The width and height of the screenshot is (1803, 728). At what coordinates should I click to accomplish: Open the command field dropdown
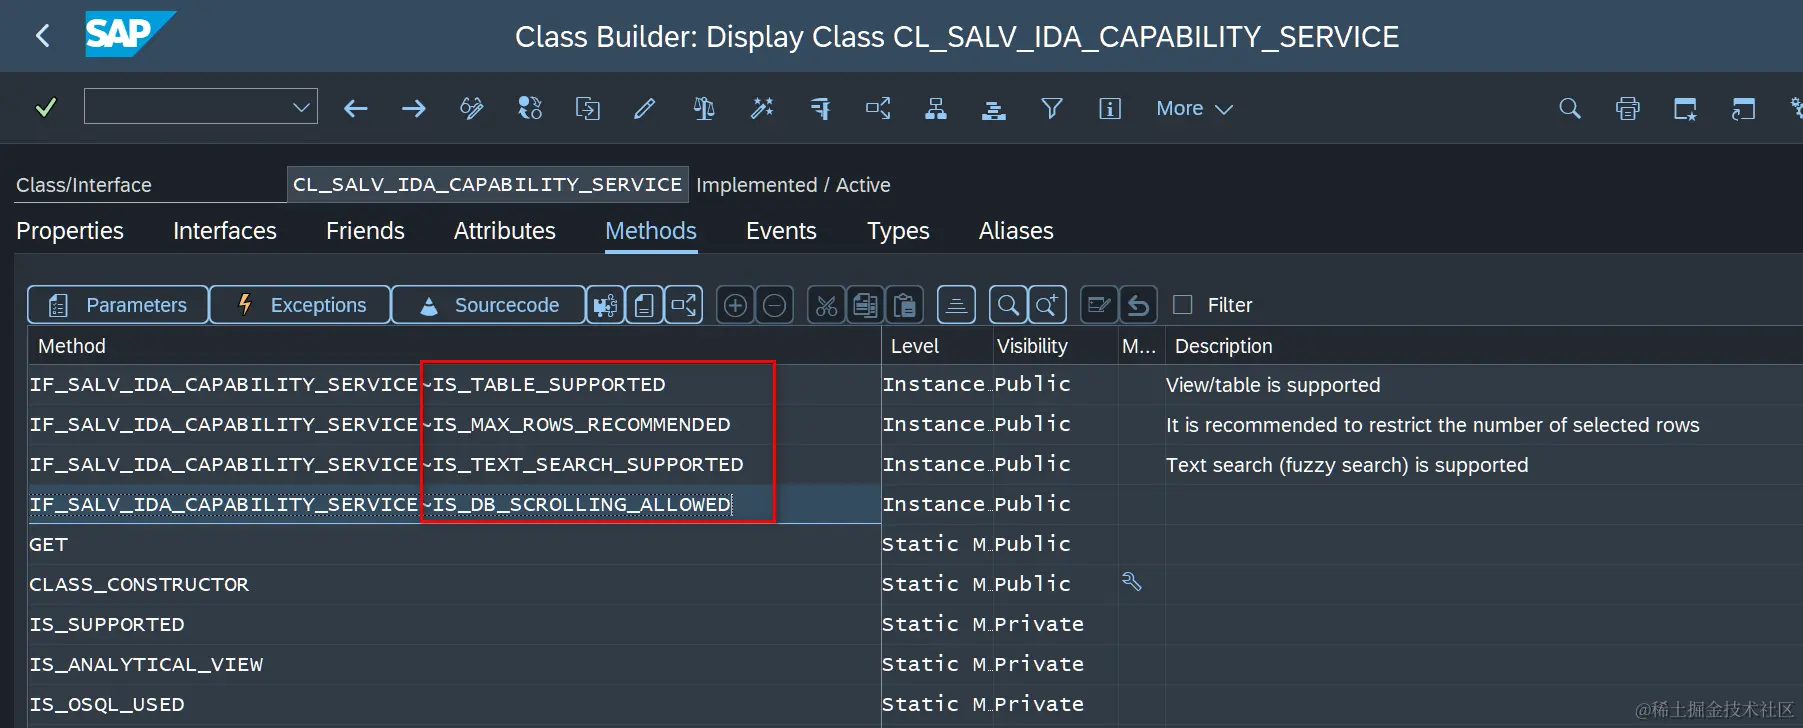click(x=301, y=107)
